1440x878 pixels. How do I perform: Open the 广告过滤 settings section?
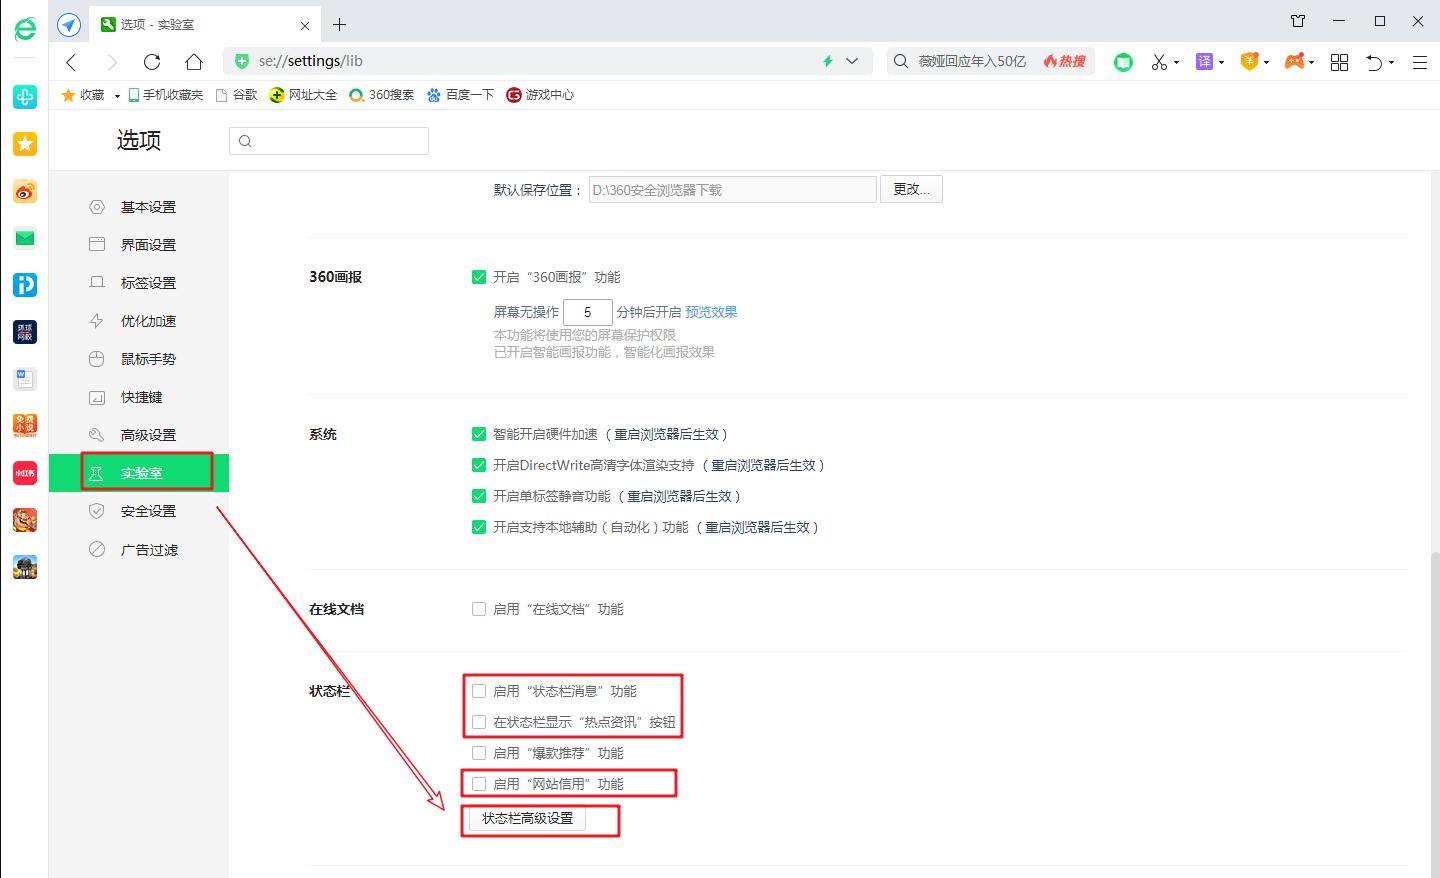[x=149, y=549]
